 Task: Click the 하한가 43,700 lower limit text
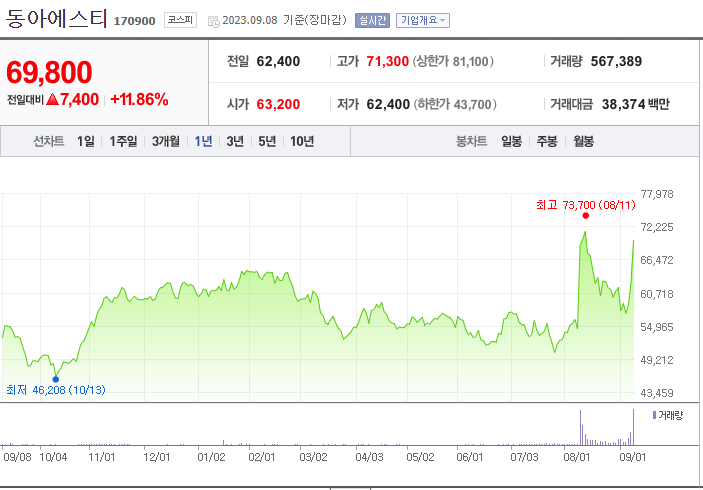tap(455, 104)
